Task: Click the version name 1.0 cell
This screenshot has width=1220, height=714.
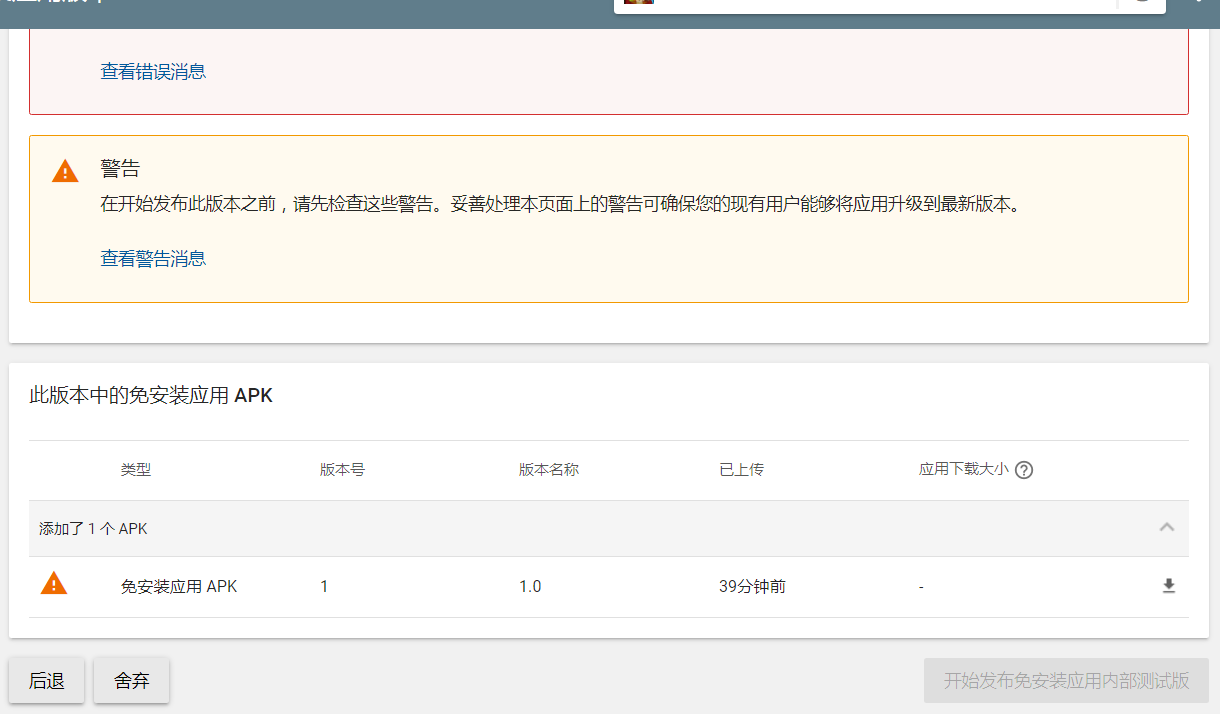Action: pyautogui.click(x=530, y=587)
